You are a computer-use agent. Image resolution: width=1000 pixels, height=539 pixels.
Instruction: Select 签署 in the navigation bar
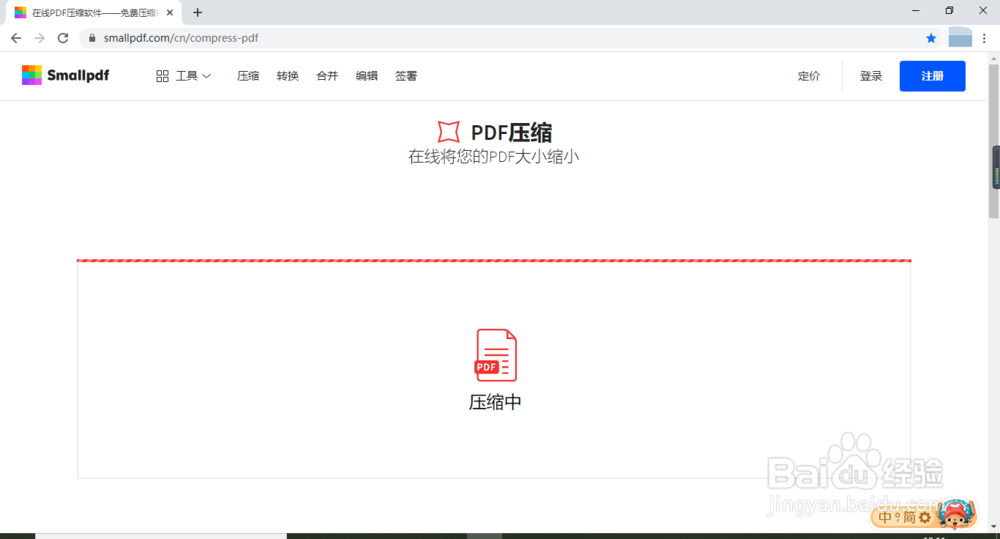click(406, 76)
